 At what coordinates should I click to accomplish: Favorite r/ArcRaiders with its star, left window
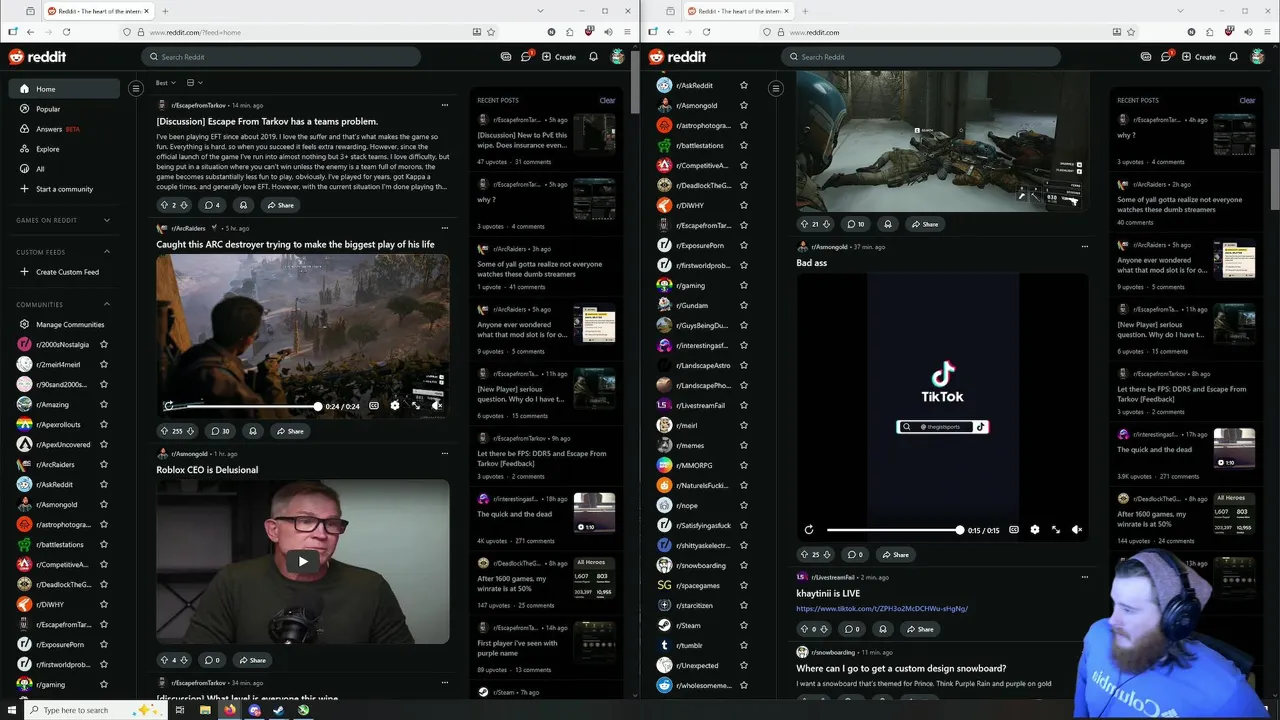104,464
